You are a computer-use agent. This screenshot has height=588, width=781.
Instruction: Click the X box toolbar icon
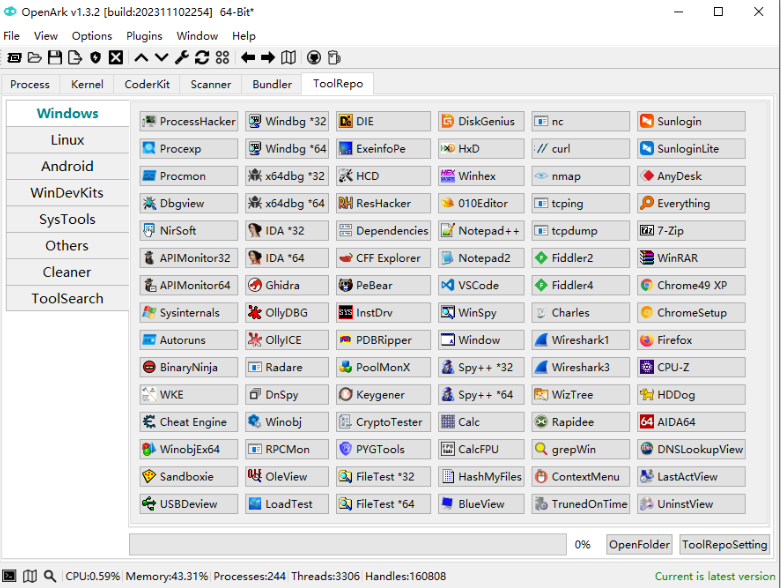[x=116, y=58]
